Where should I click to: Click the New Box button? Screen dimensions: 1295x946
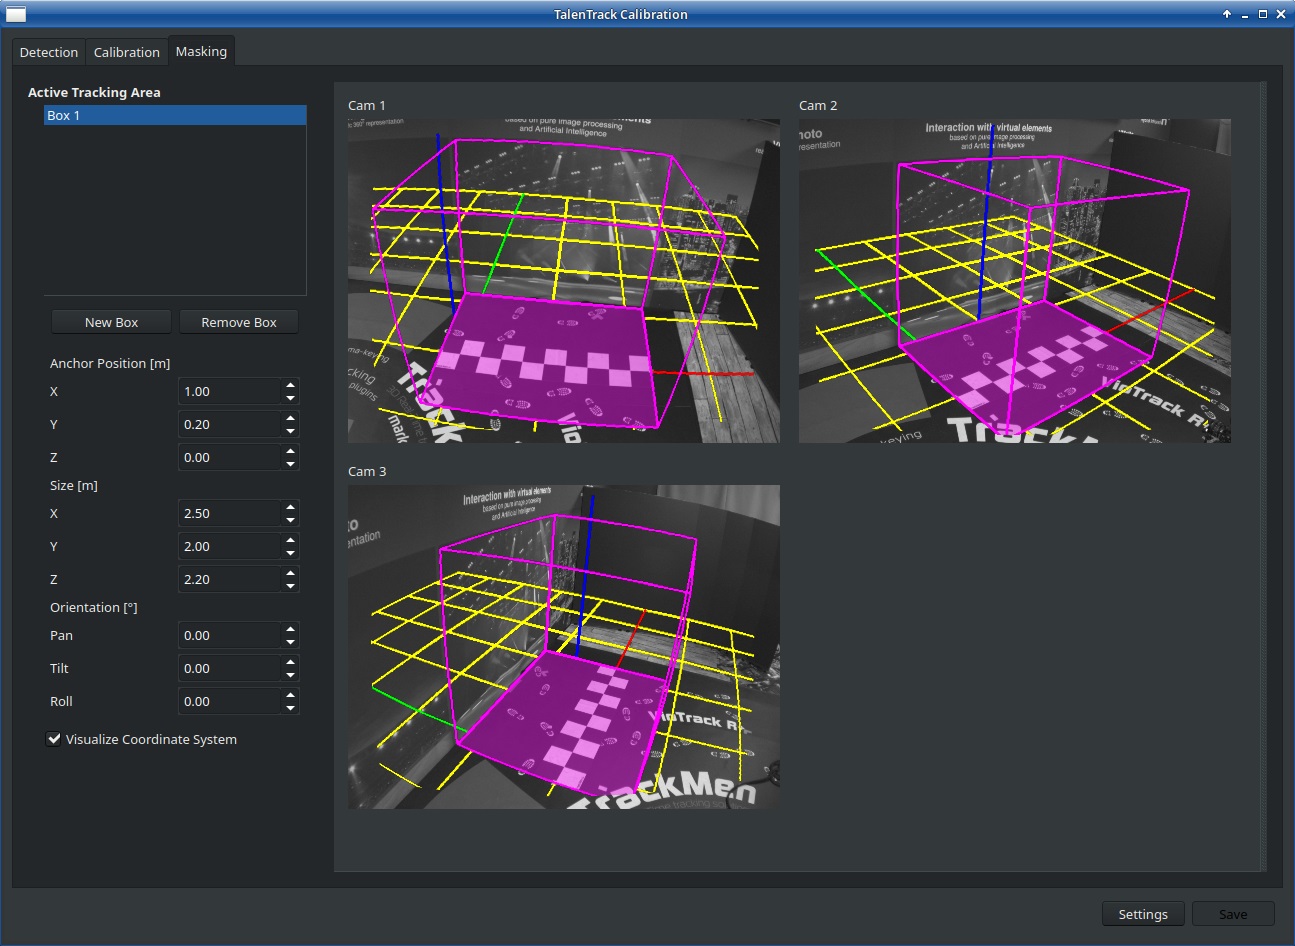111,322
